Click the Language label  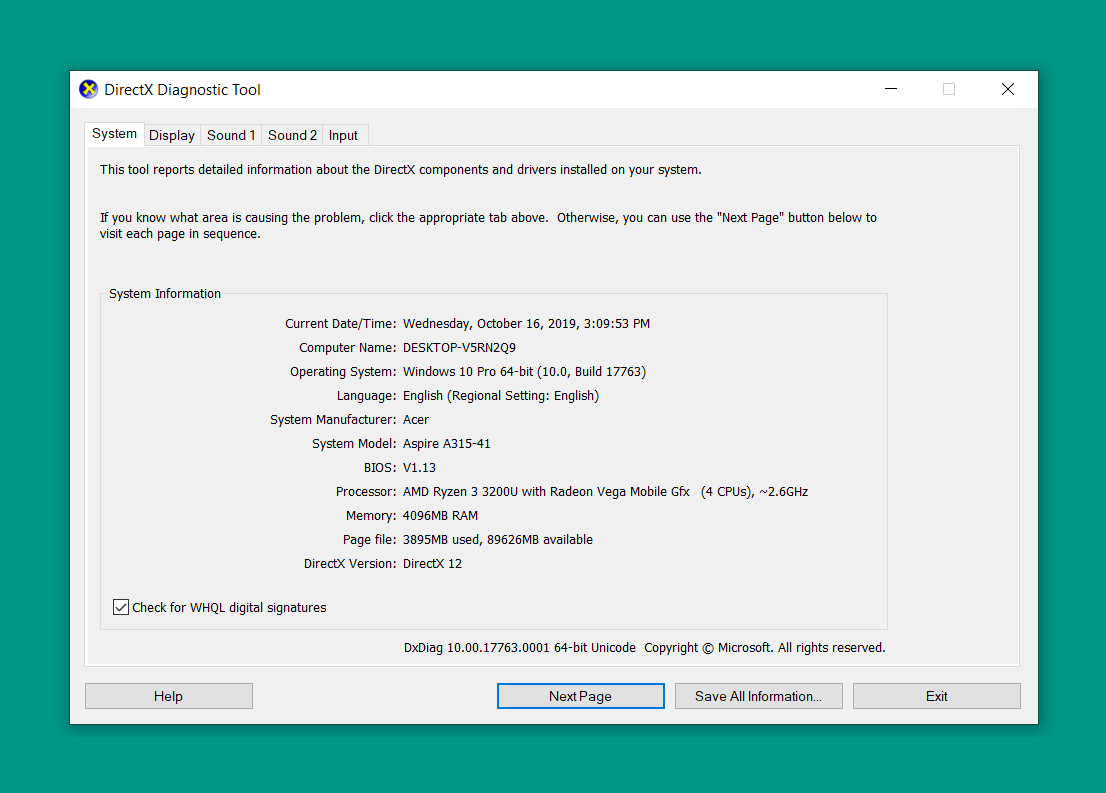coord(366,396)
